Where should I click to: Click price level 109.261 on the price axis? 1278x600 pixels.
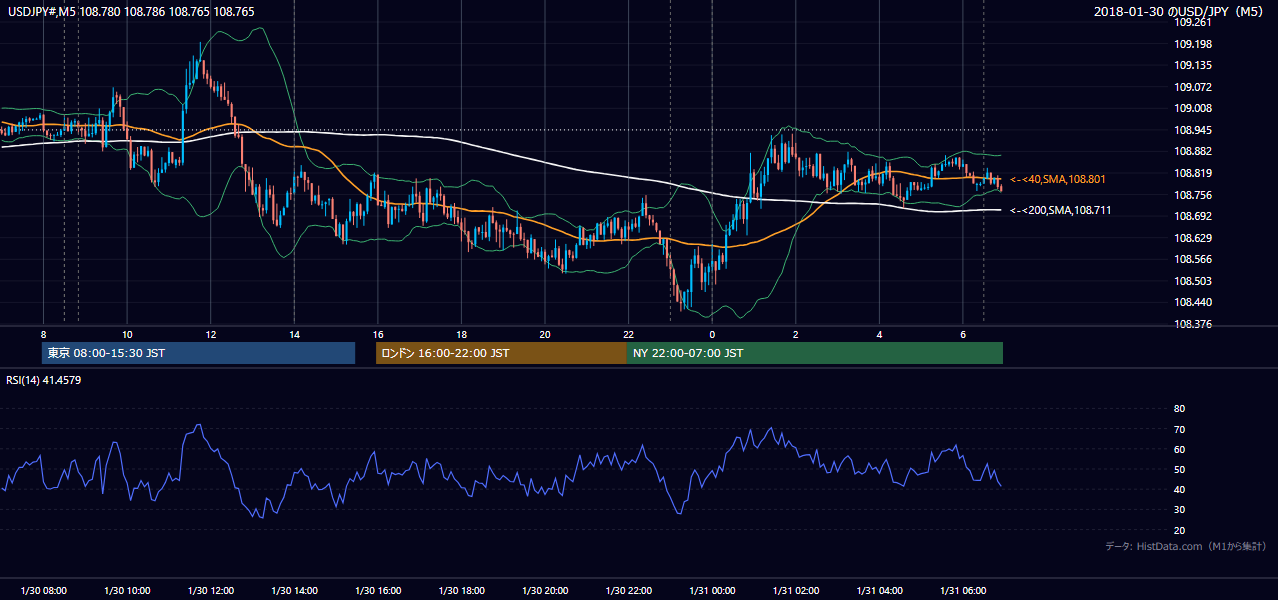[x=1194, y=23]
